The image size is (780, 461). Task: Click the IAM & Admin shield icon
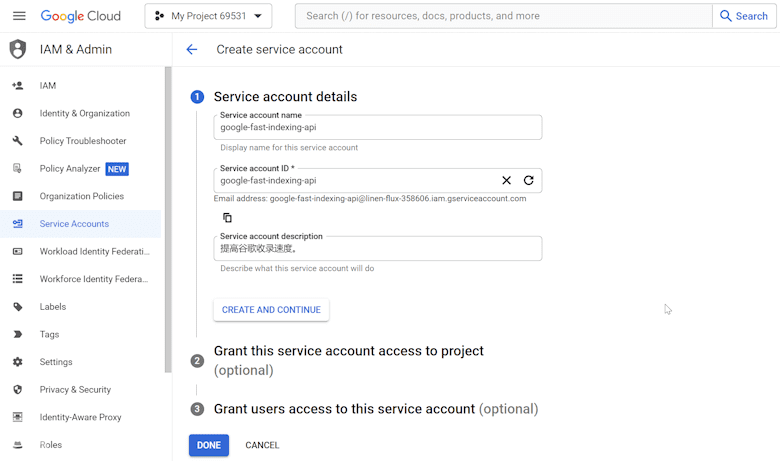pyautogui.click(x=18, y=49)
